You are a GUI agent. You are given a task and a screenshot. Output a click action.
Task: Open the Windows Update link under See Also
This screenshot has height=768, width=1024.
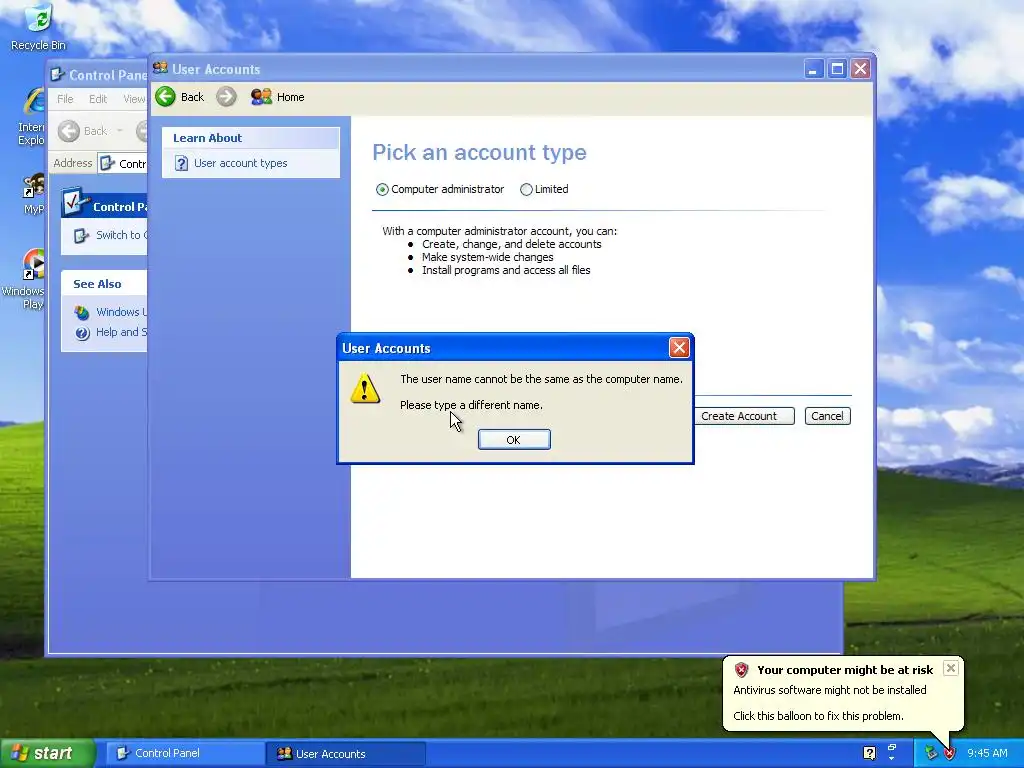click(x=121, y=312)
